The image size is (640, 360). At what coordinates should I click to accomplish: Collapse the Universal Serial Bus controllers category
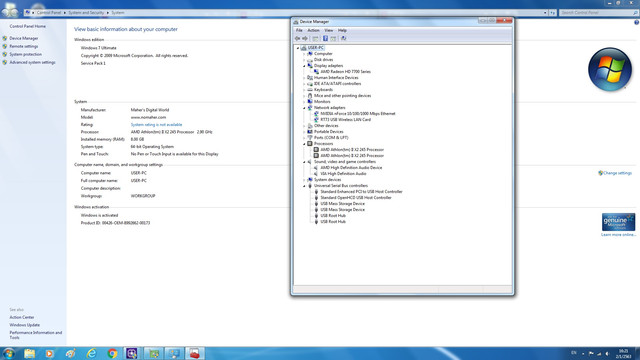click(304, 186)
